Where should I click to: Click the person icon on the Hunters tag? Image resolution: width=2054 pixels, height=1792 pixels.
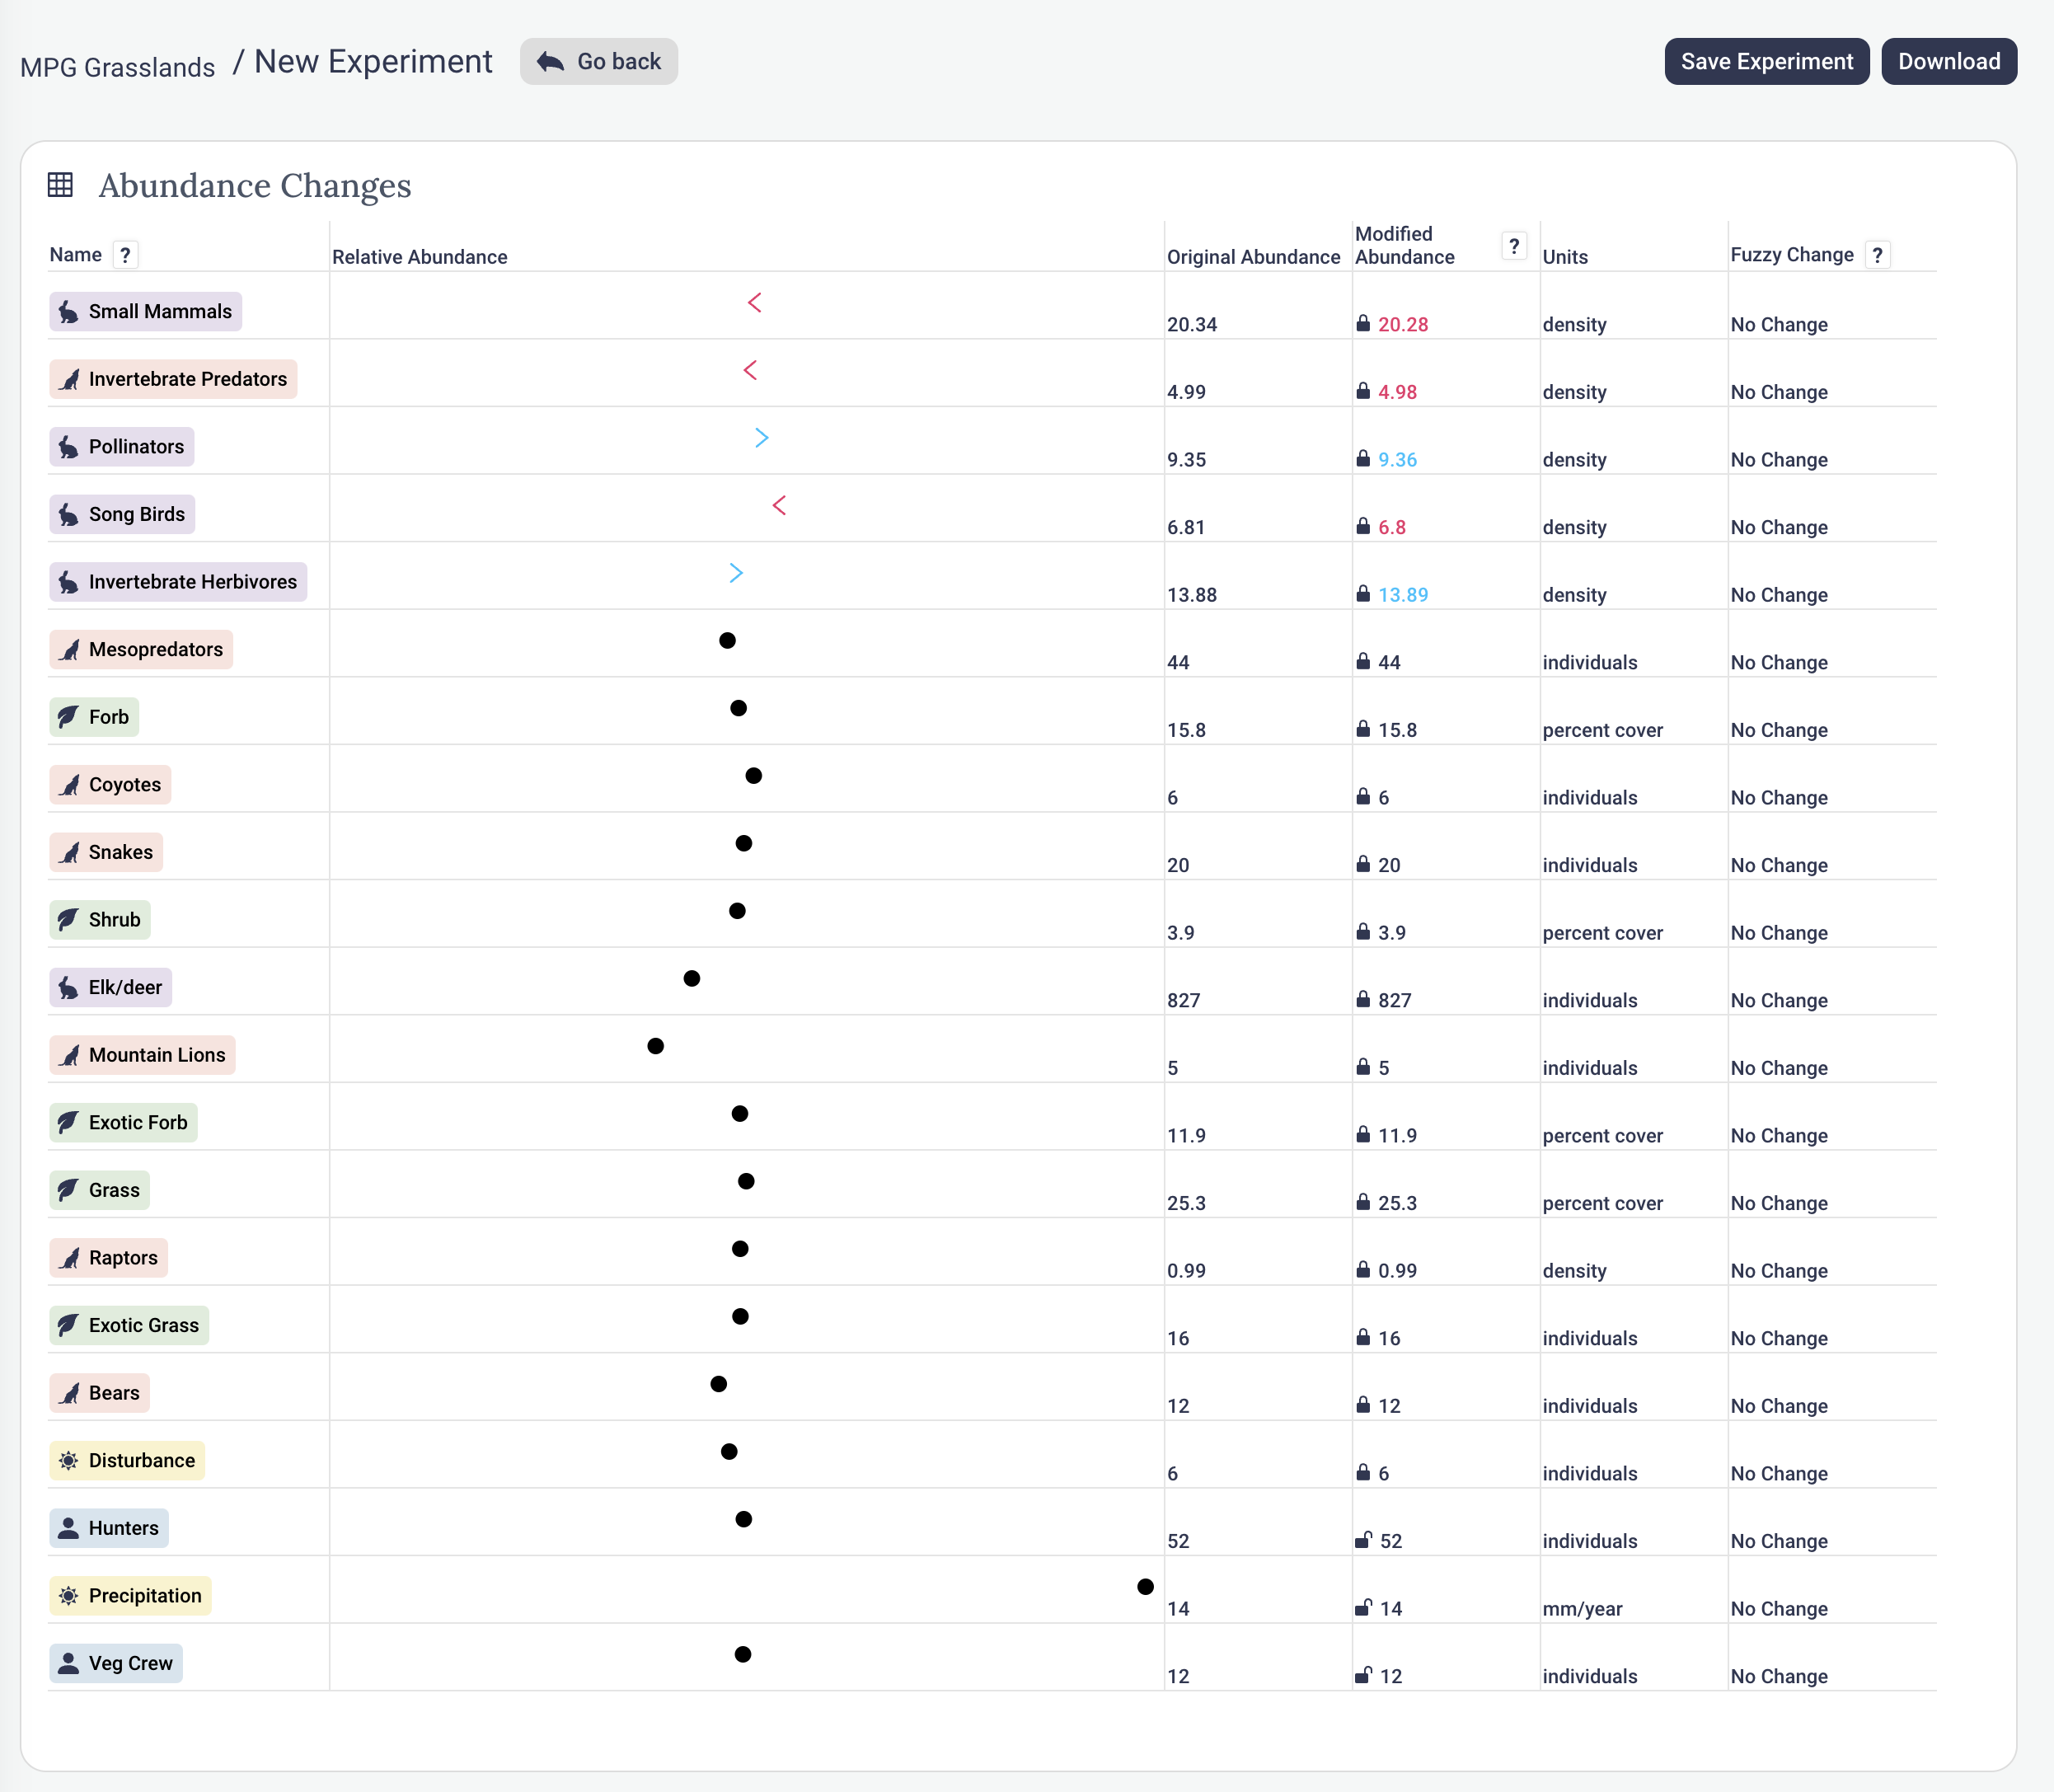pos(68,1528)
